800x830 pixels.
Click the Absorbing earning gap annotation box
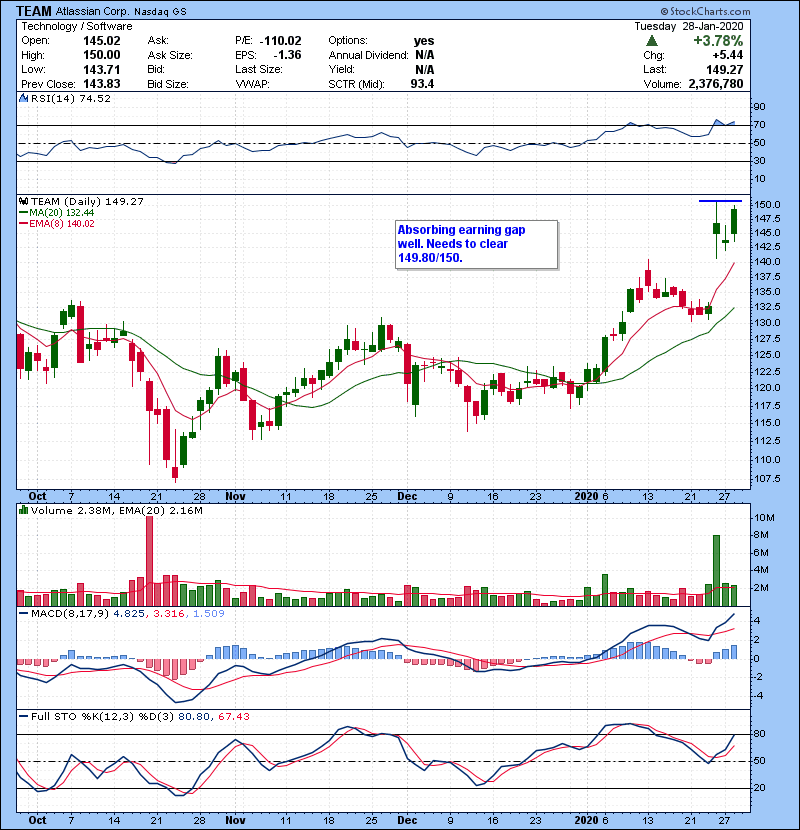click(477, 245)
